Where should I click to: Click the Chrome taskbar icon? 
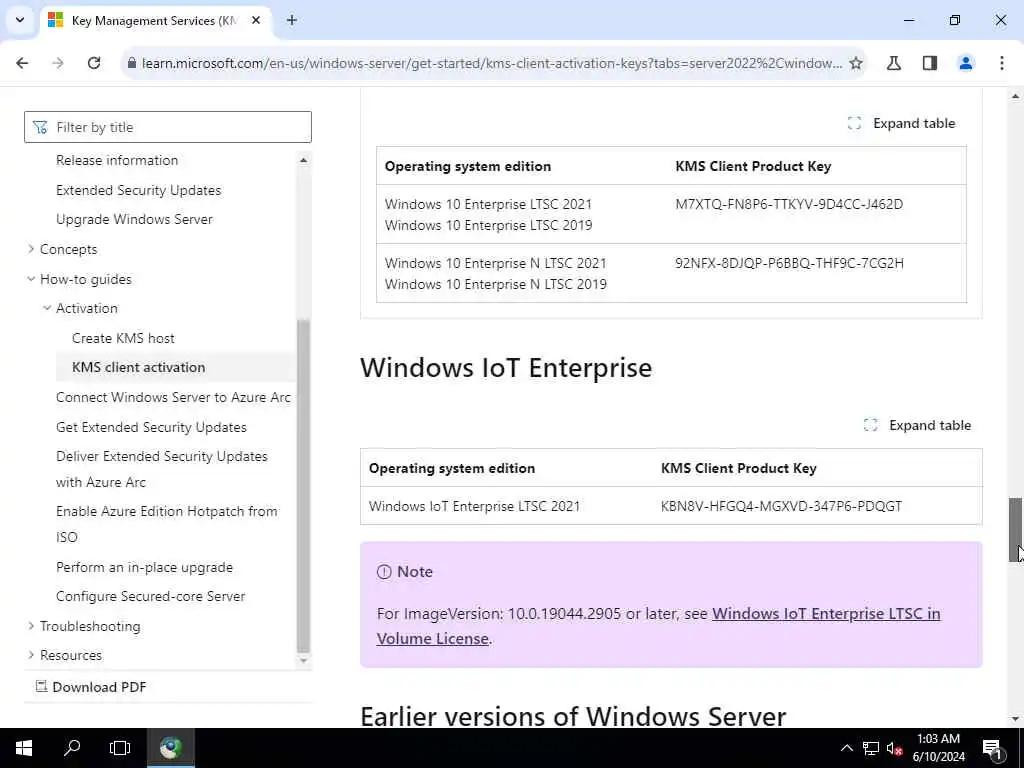tap(170, 748)
